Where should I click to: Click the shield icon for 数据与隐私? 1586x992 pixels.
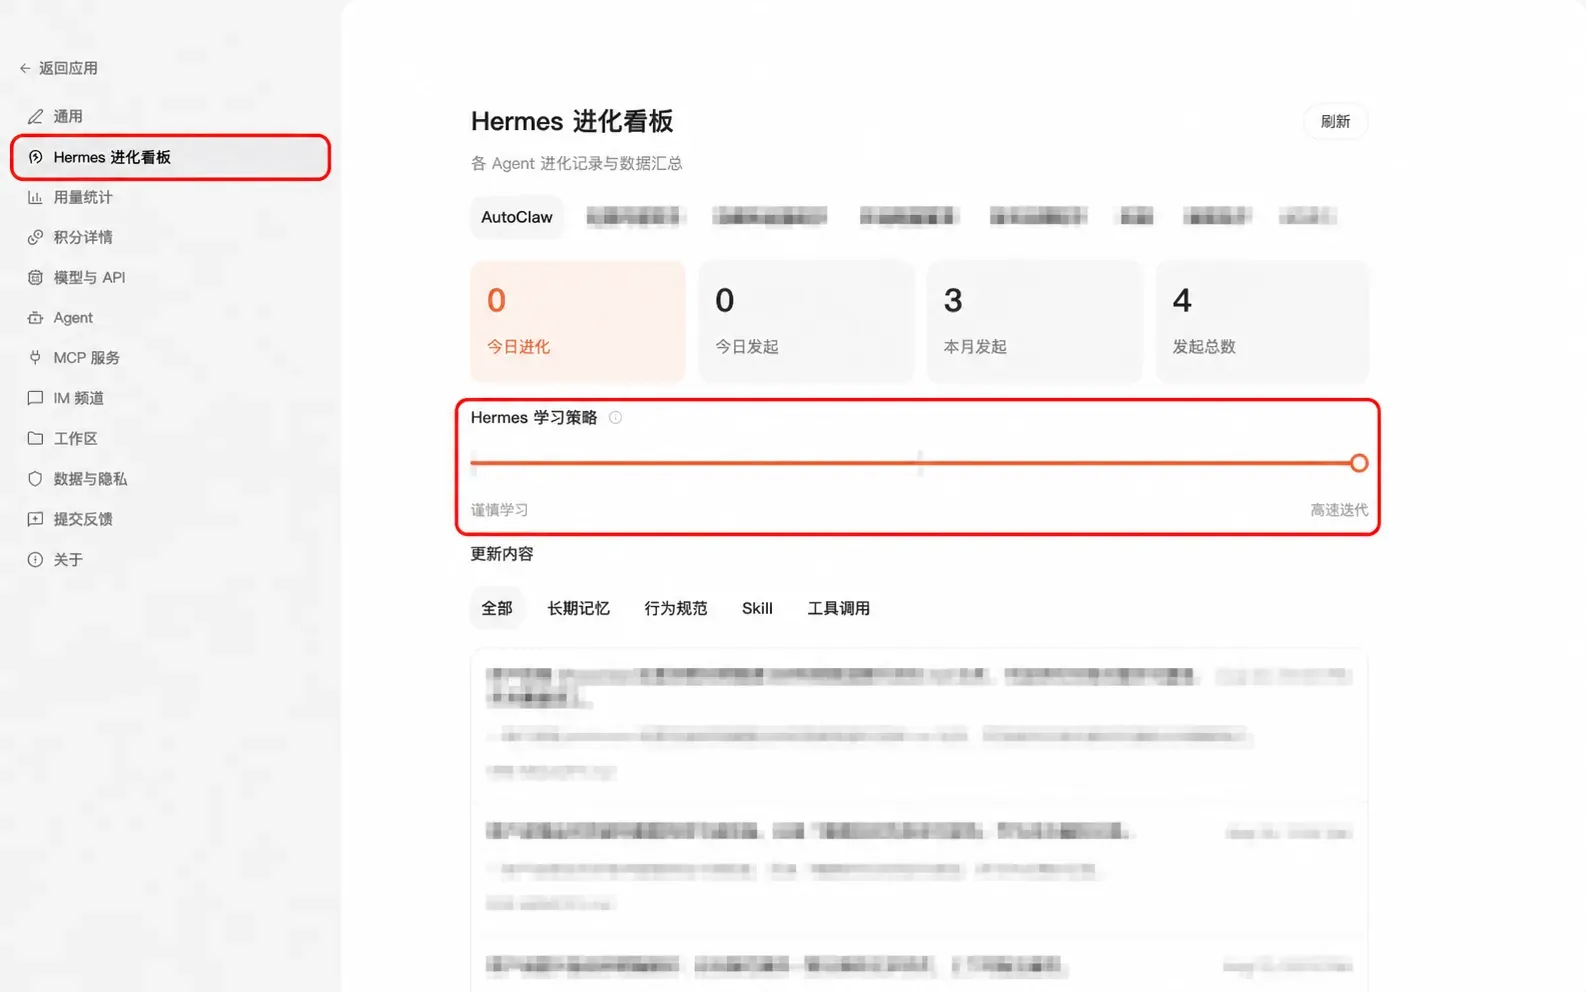[x=35, y=479]
